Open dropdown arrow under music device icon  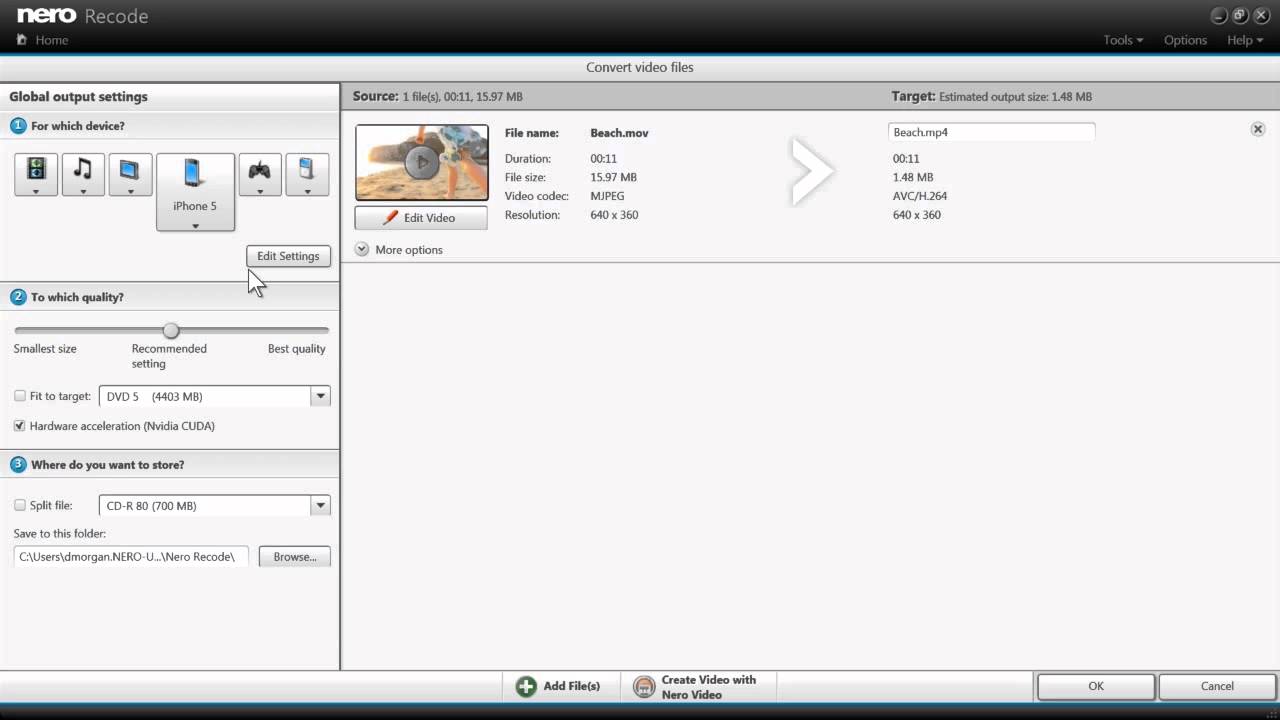pyautogui.click(x=83, y=191)
